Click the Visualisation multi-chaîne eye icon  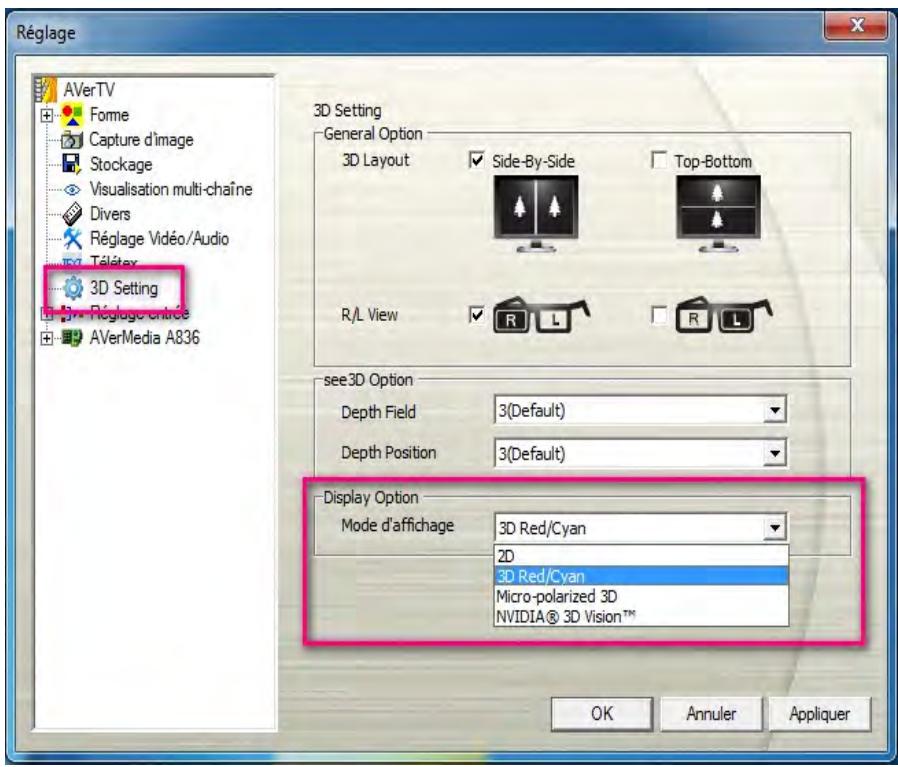pos(72,189)
